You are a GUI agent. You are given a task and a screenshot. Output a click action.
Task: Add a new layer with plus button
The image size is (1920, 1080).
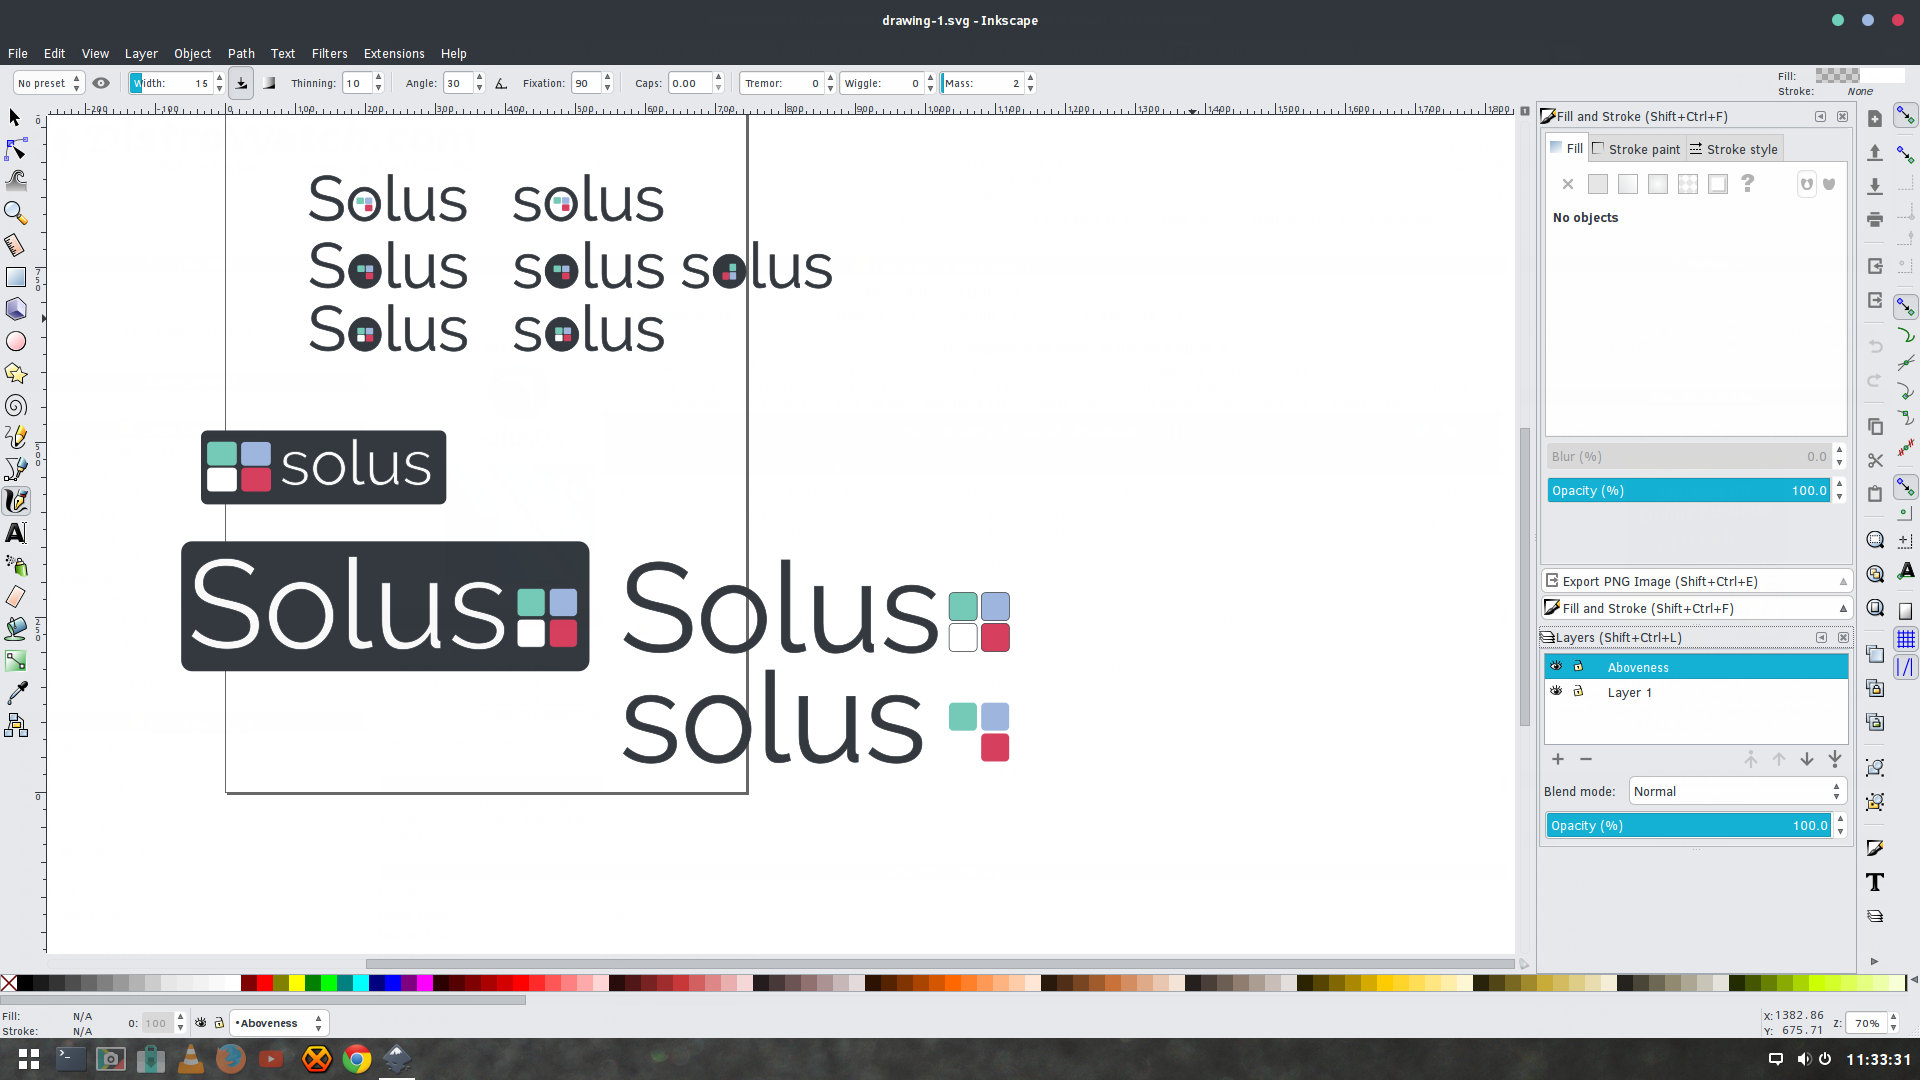tap(1558, 759)
